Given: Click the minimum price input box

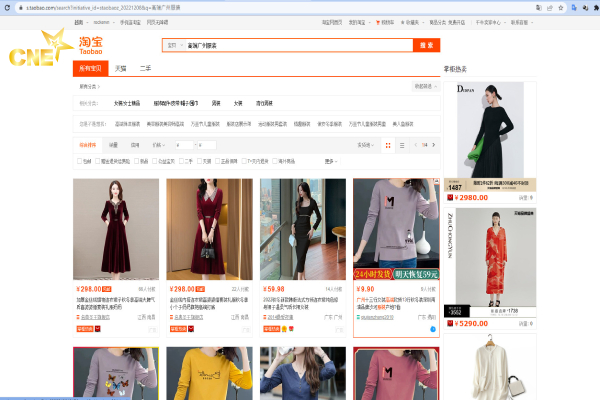Looking at the screenshot, I should (184, 145).
